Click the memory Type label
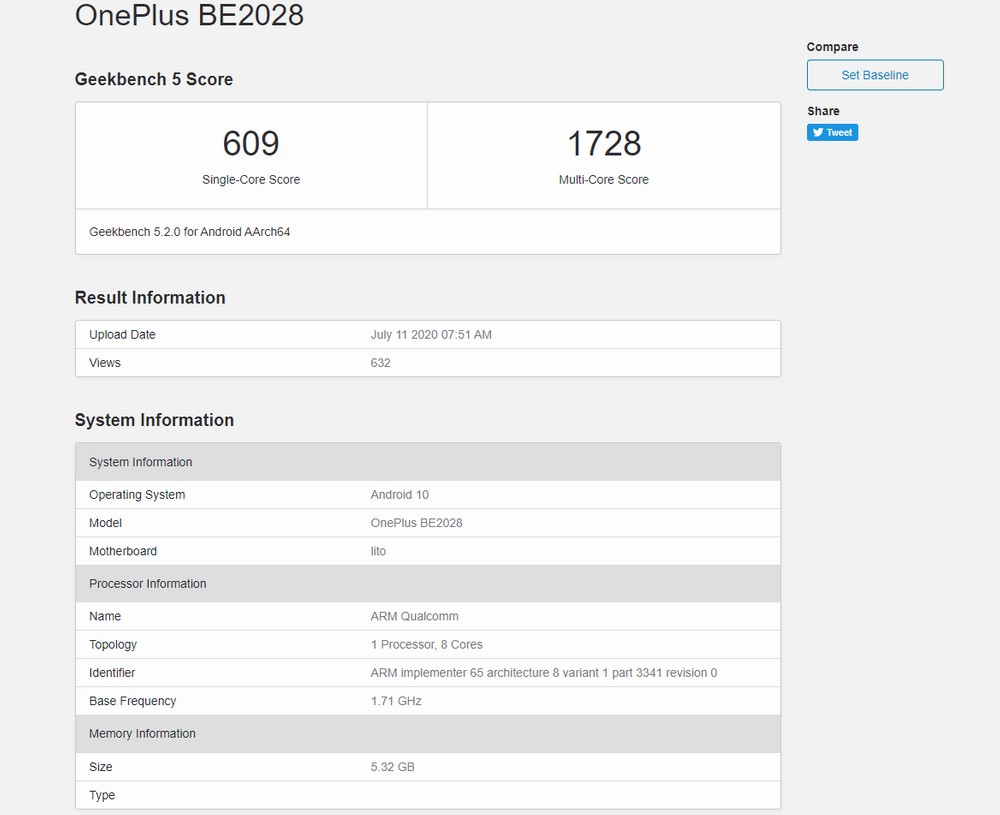 tap(102, 795)
